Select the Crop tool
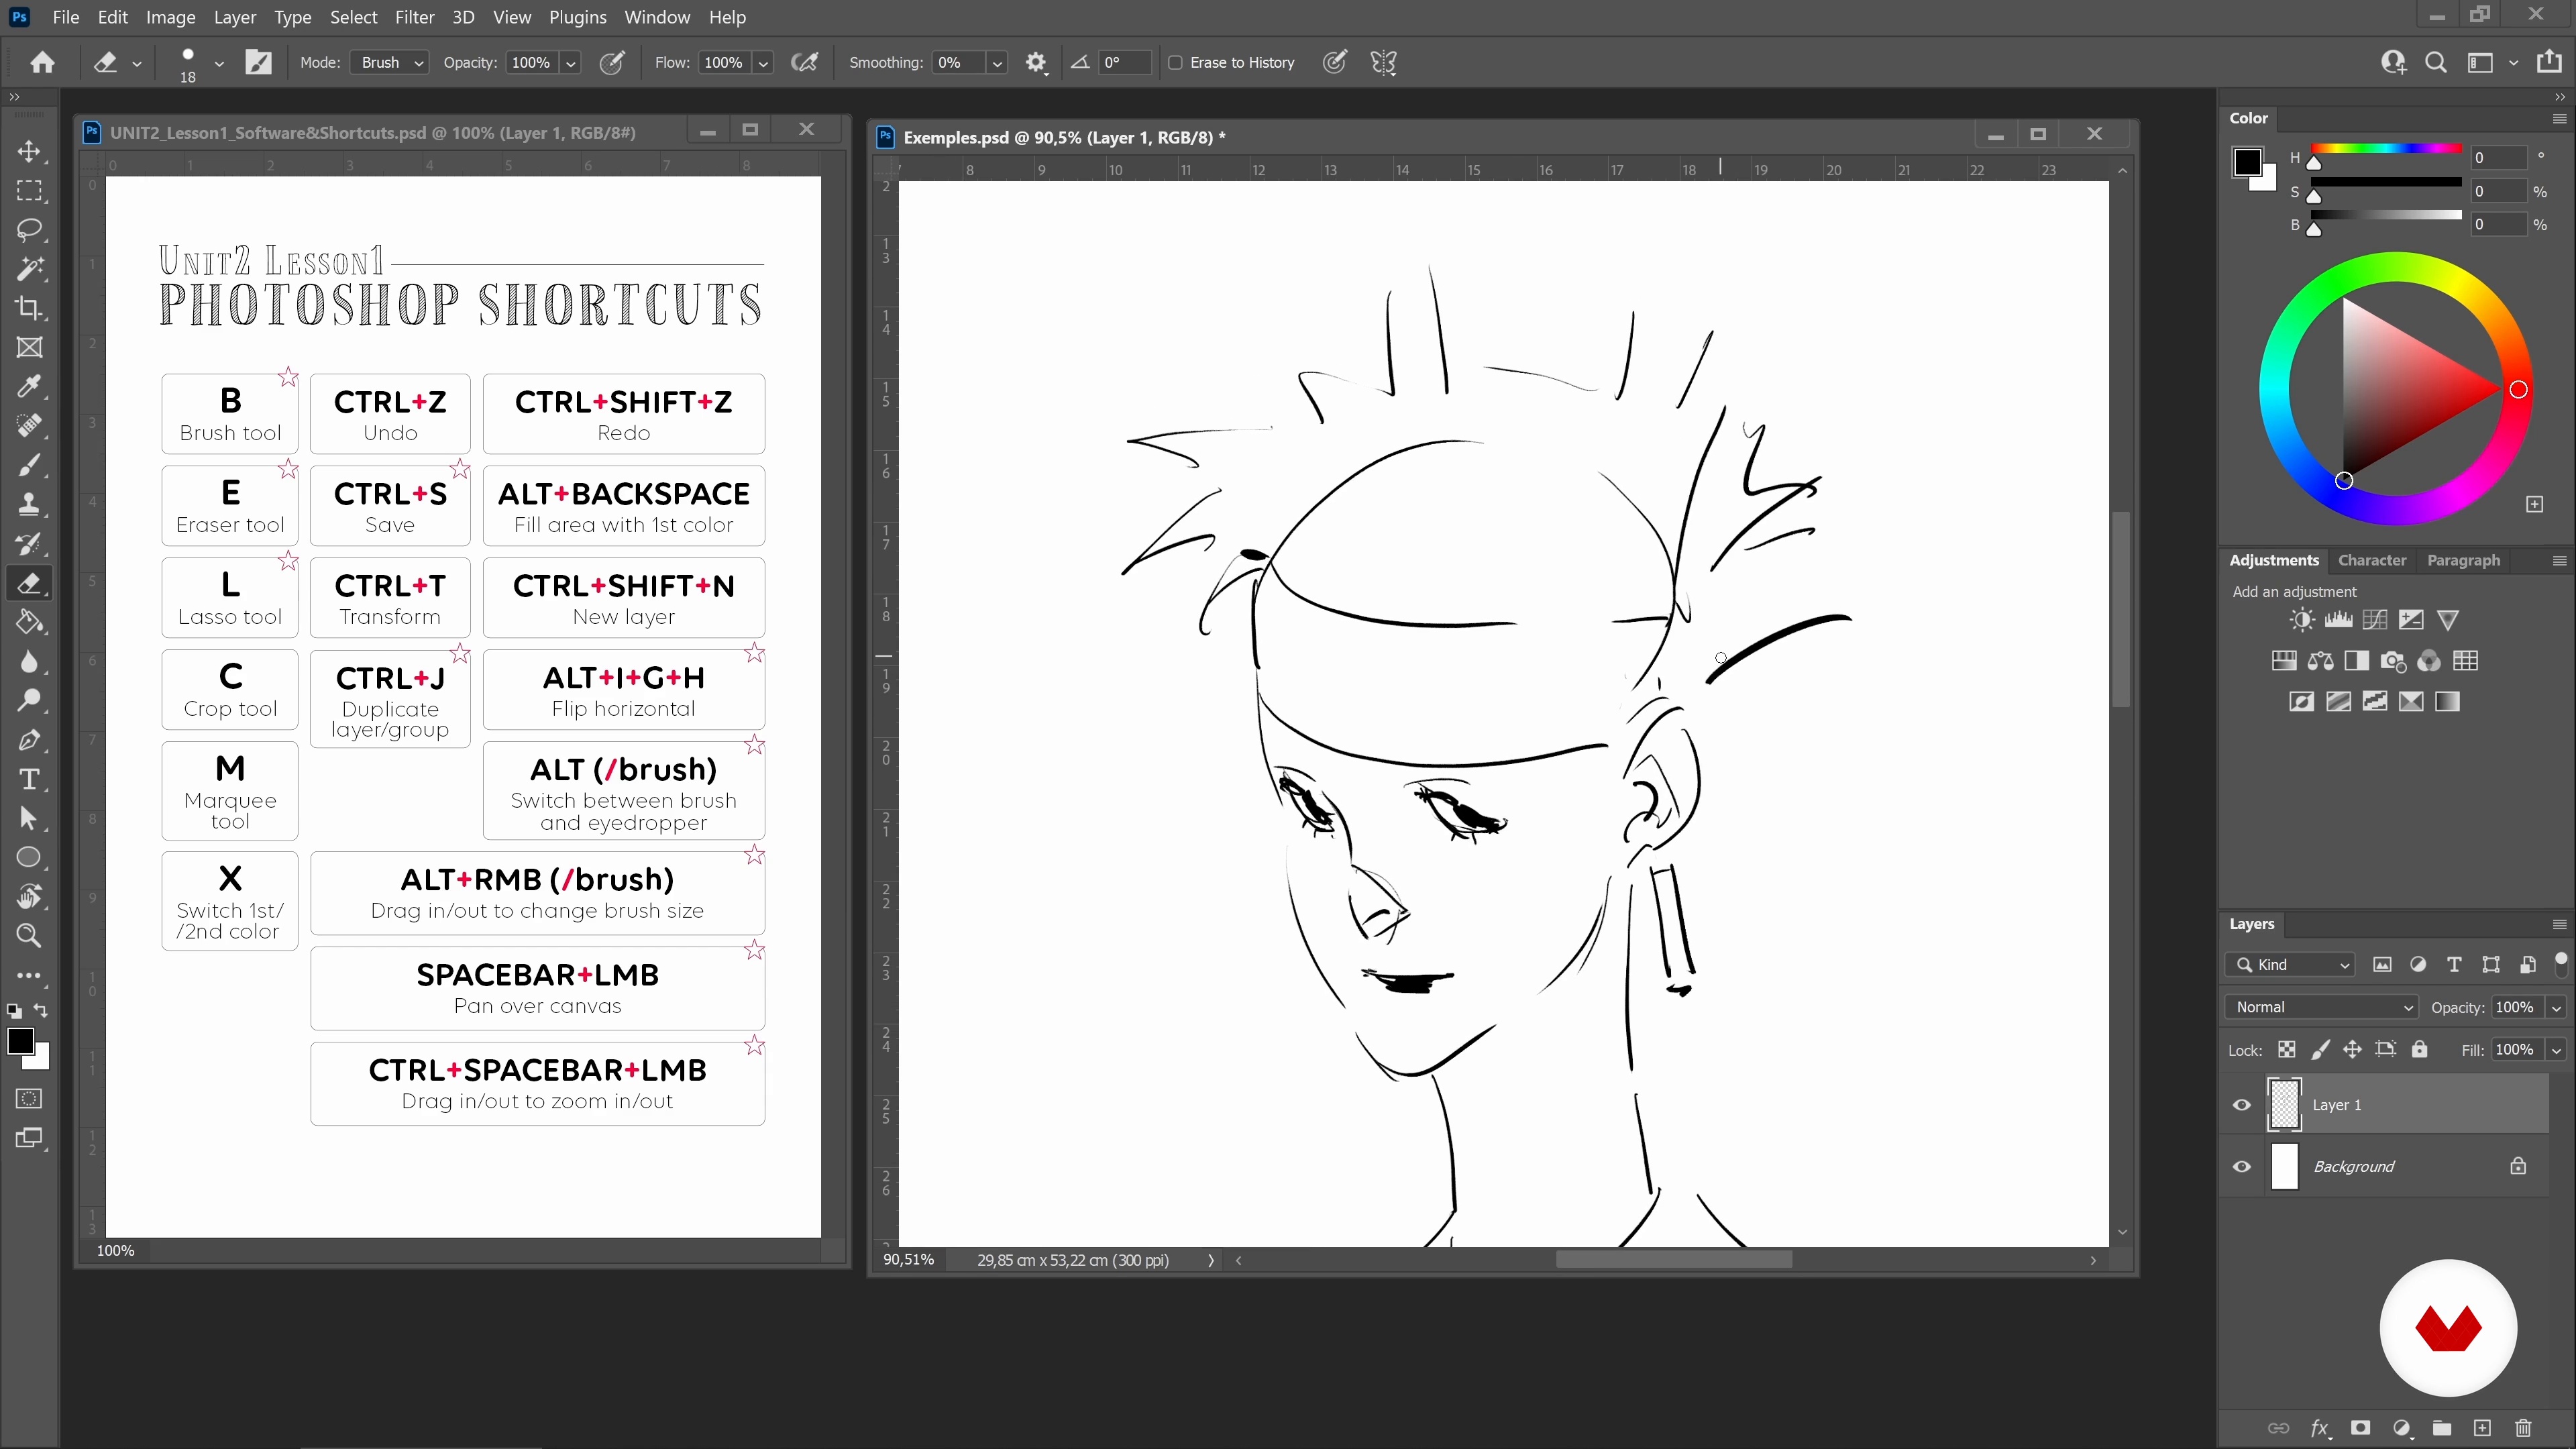The height and width of the screenshot is (1449, 2576). coord(29,308)
